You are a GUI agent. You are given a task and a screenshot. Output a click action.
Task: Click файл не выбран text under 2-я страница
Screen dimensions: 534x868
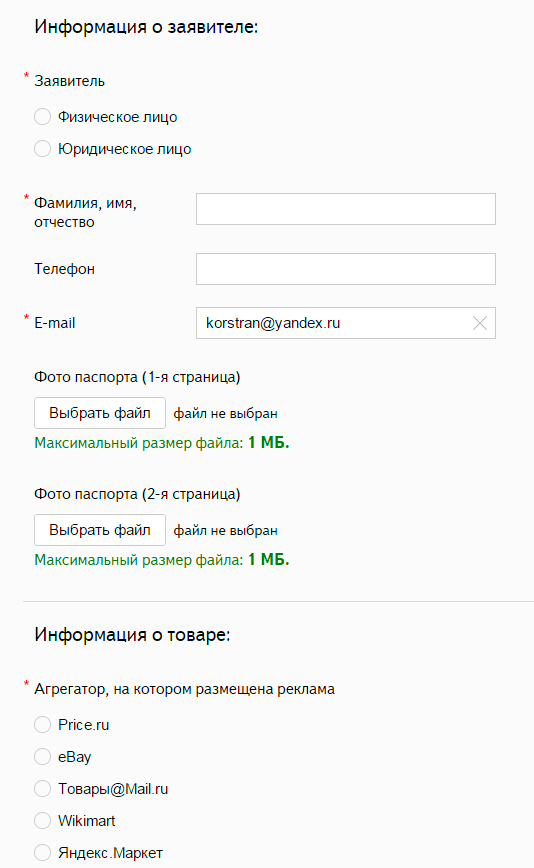click(x=225, y=530)
